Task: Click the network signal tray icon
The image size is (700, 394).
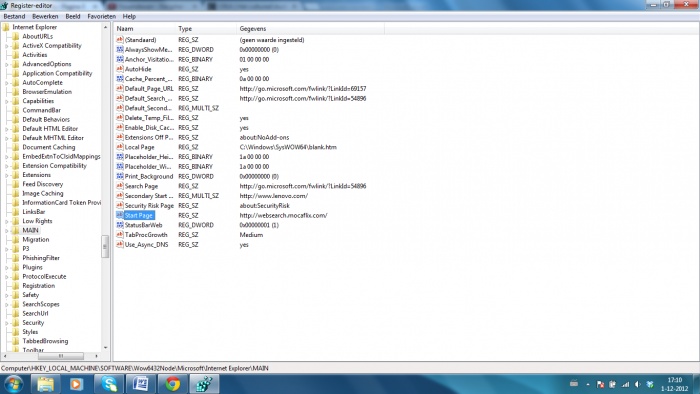Action: (x=625, y=384)
